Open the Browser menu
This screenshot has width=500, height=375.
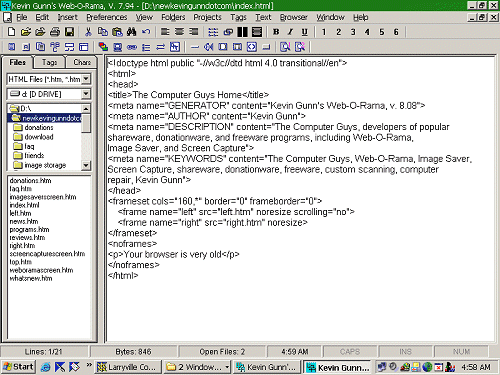click(293, 17)
